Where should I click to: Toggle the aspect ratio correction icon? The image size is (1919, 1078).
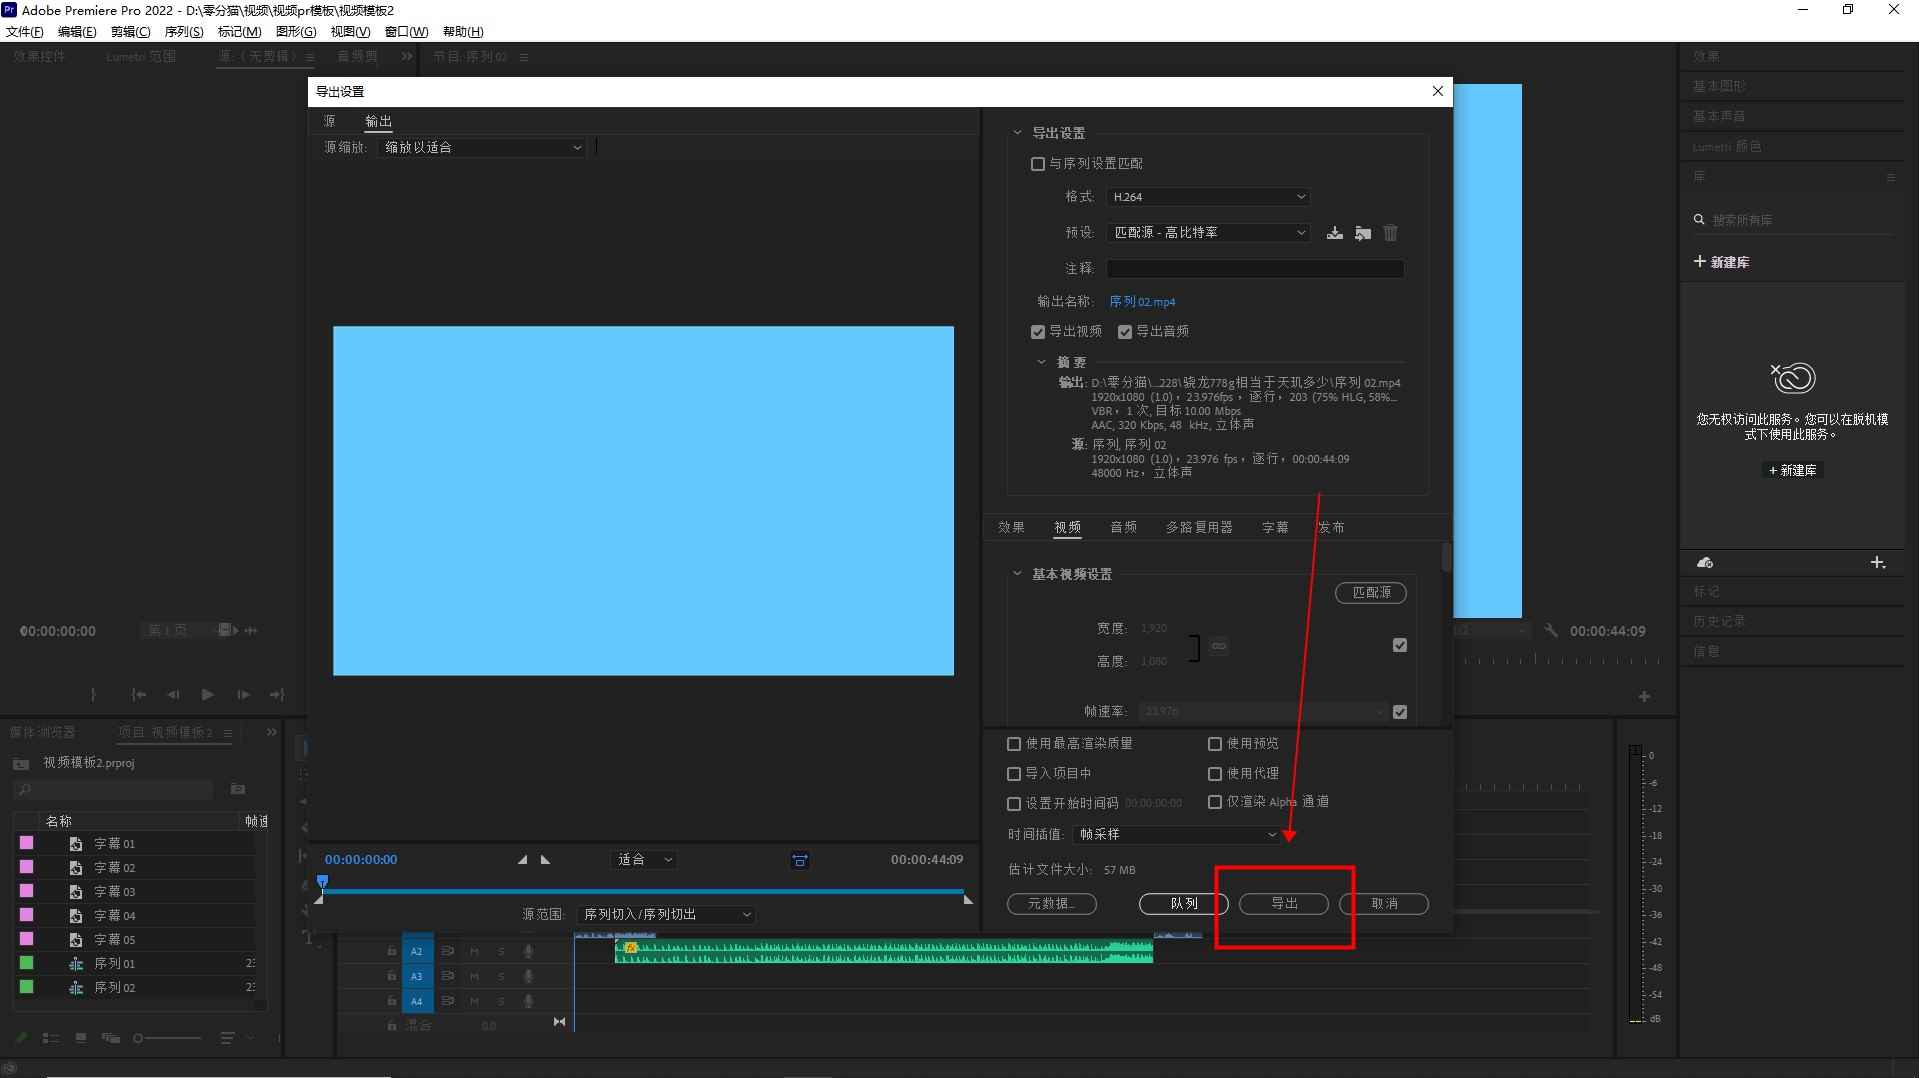(799, 860)
